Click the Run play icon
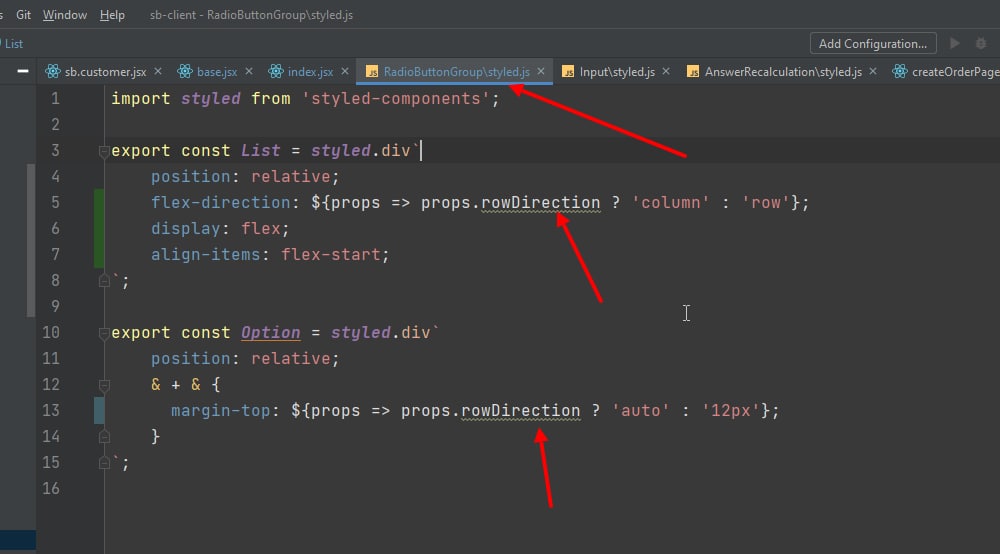This screenshot has height=554, width=1000. 955,43
